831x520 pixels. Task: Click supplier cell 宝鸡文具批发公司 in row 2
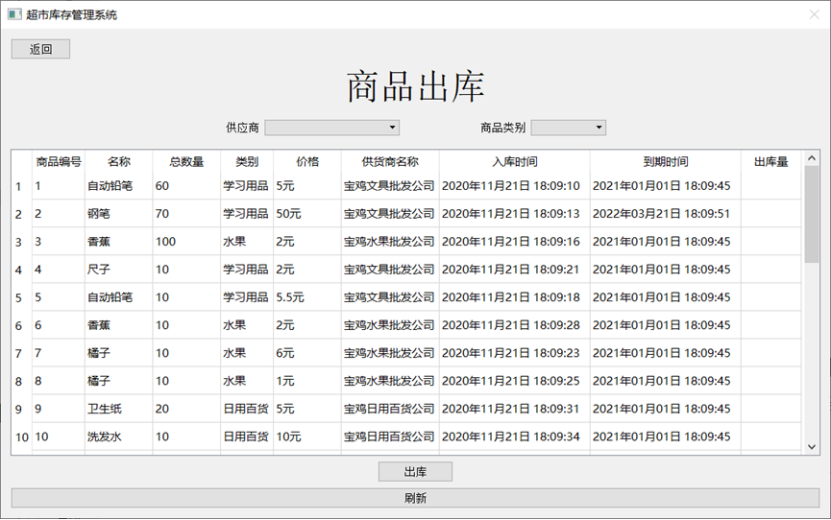390,214
